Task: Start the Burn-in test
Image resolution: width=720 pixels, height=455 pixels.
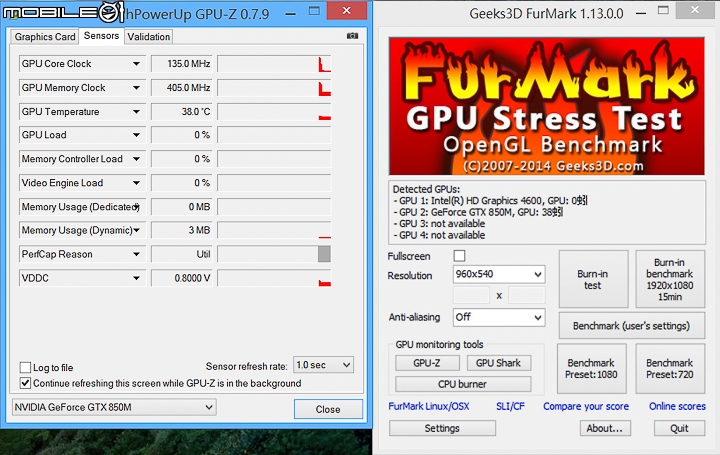Action: click(x=593, y=279)
